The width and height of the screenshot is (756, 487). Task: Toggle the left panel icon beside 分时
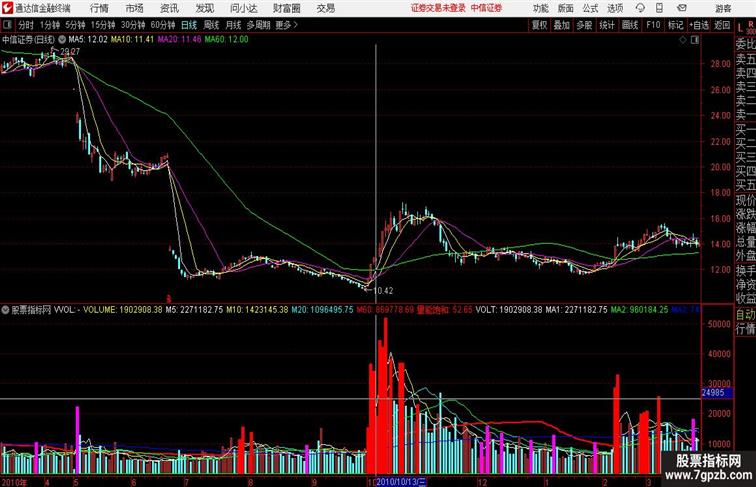(x=7, y=25)
